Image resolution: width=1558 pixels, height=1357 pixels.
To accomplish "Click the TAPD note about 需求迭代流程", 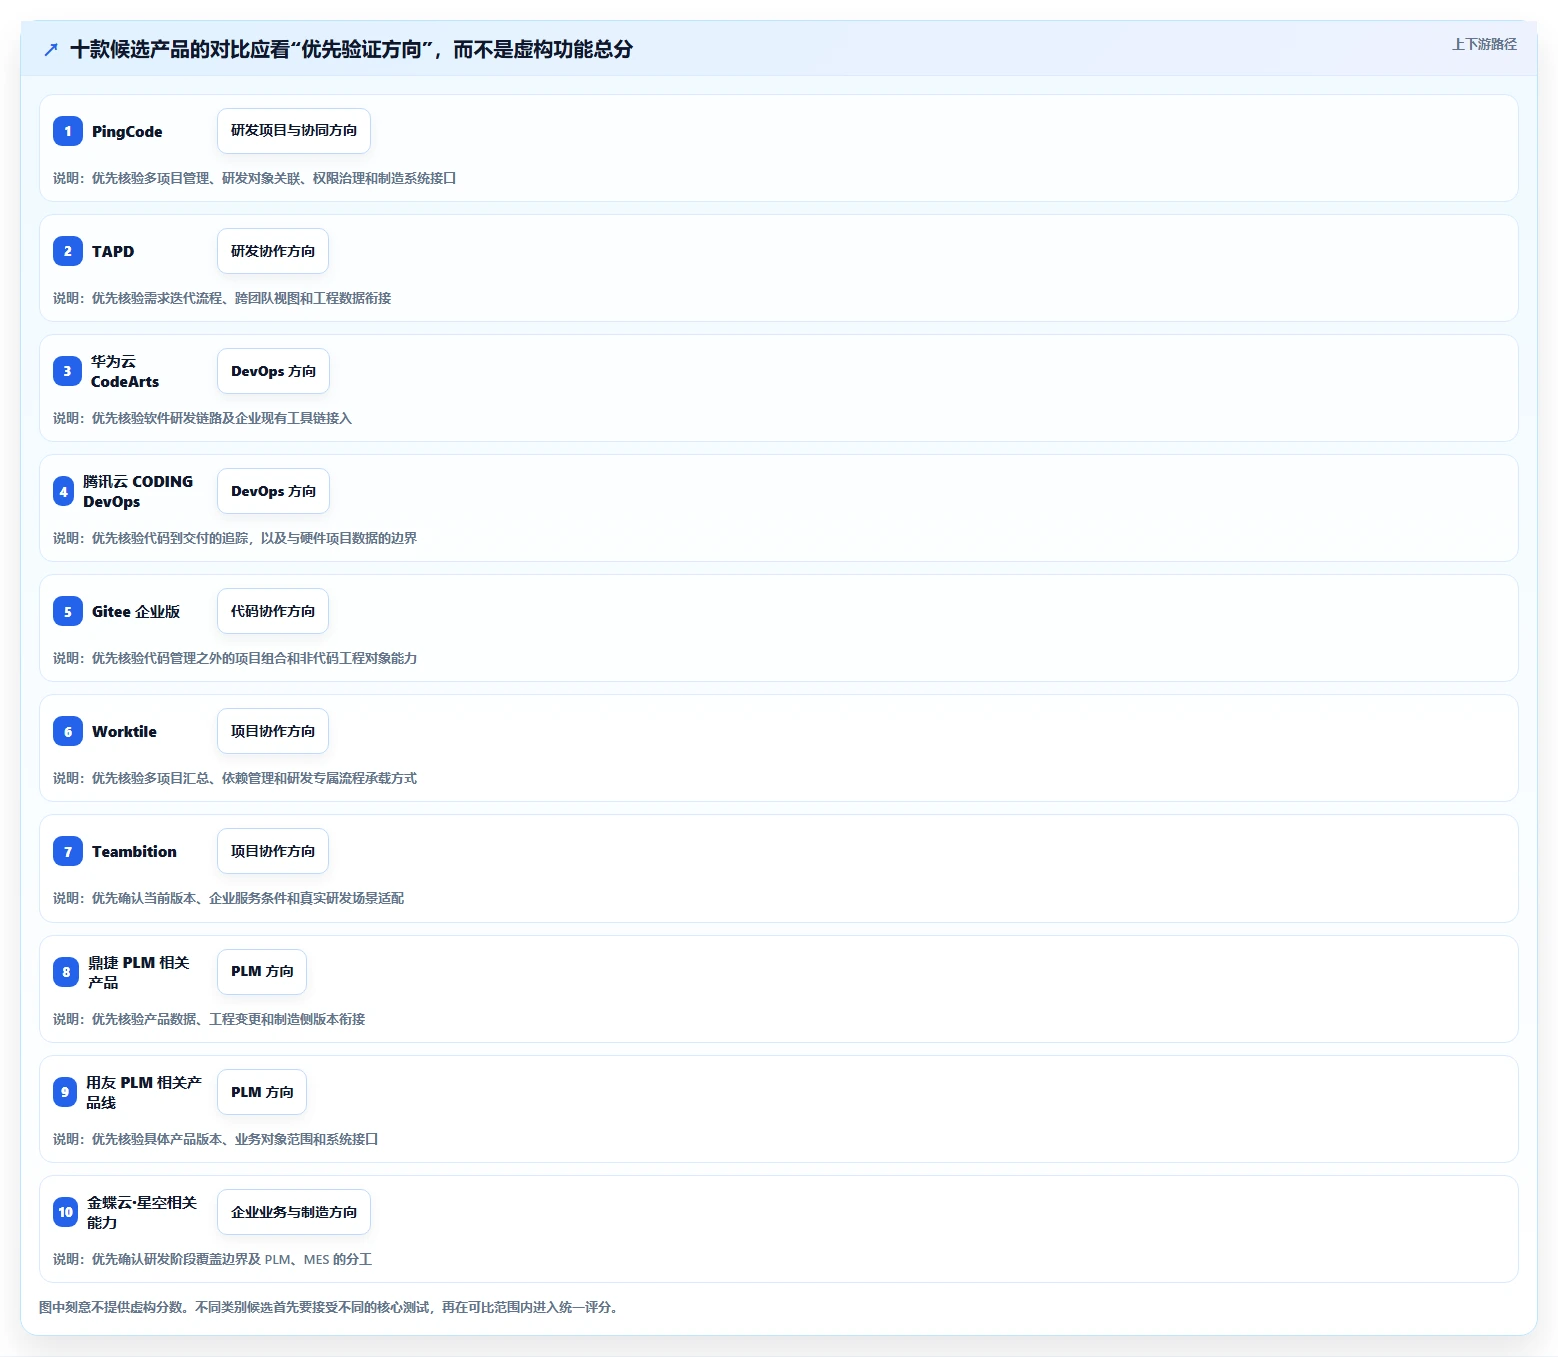I will pyautogui.click(x=222, y=298).
